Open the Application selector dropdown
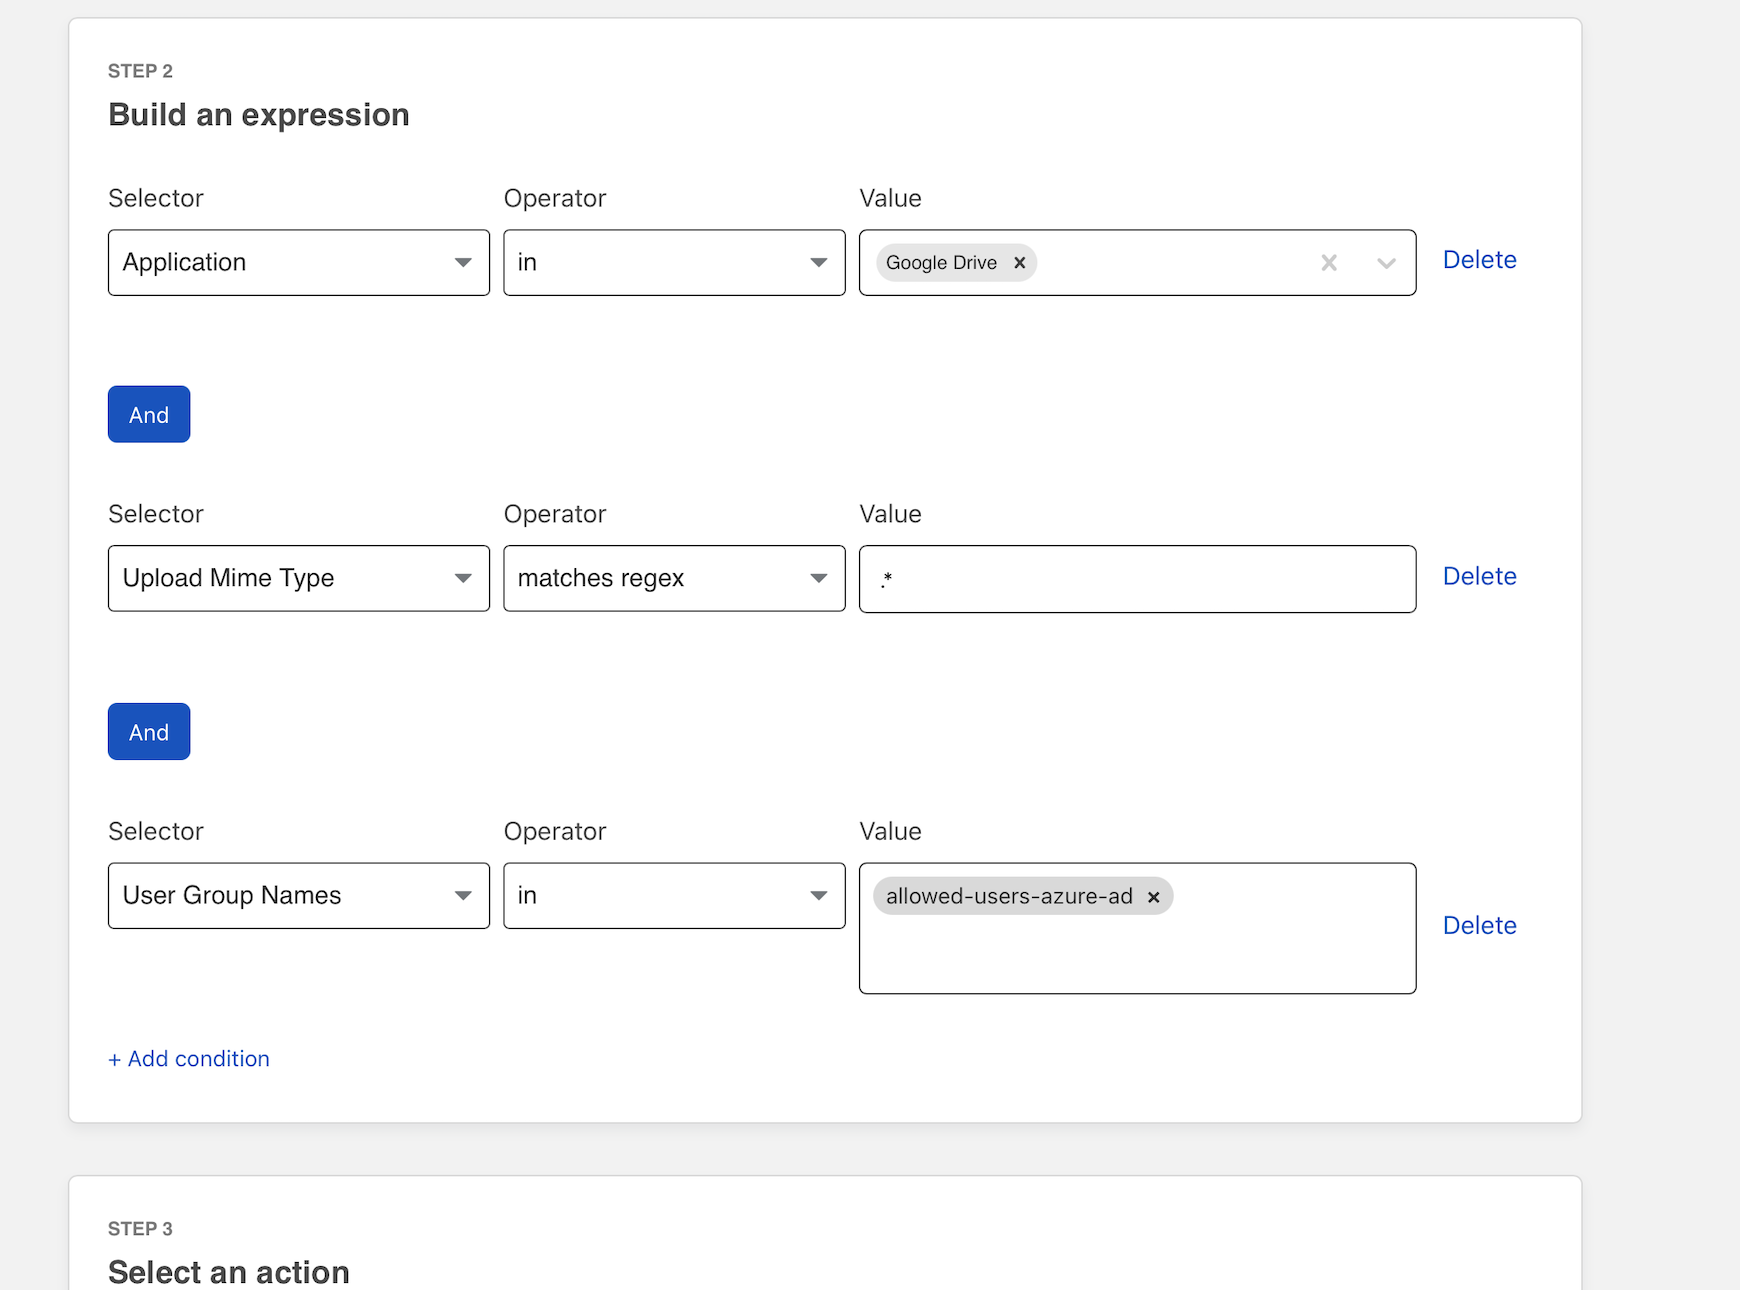The height and width of the screenshot is (1290, 1740). (x=298, y=263)
